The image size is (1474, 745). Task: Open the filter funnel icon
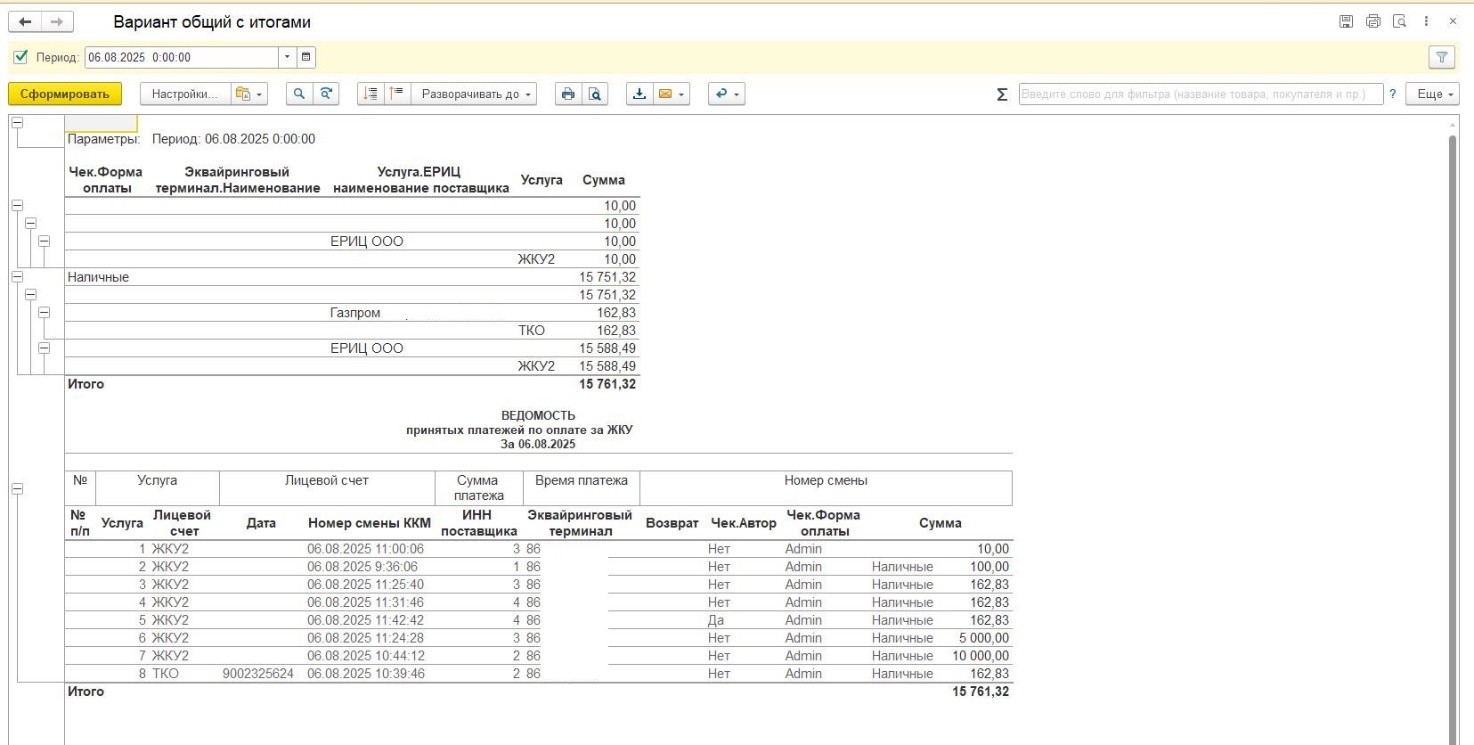pyautogui.click(x=1442, y=58)
